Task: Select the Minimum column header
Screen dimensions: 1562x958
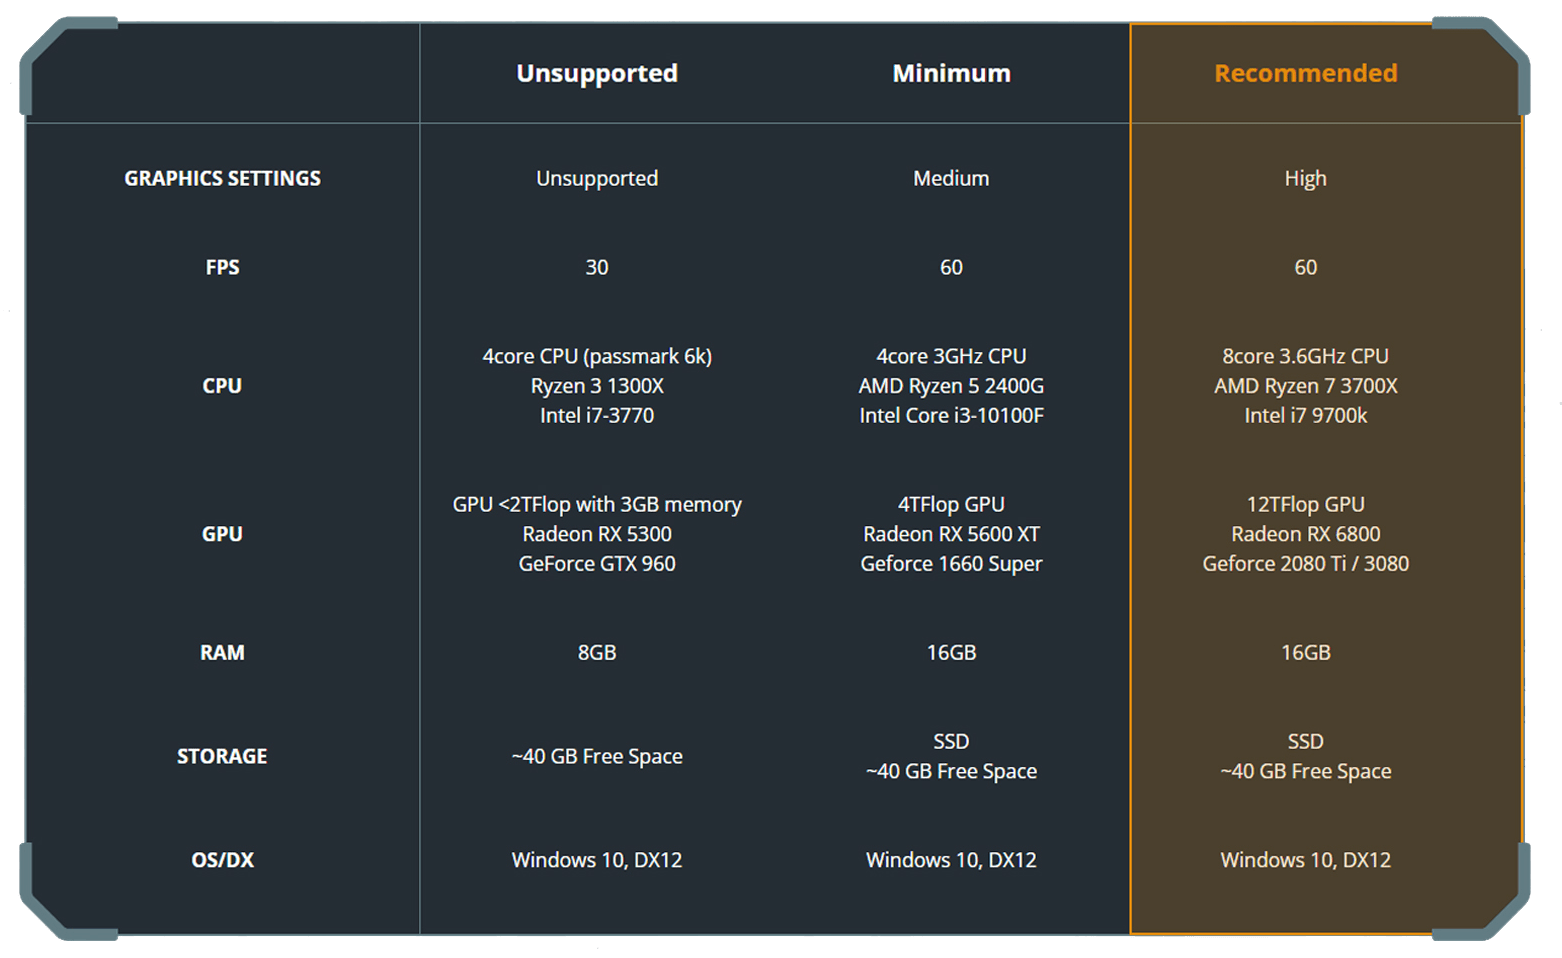Action: point(951,73)
